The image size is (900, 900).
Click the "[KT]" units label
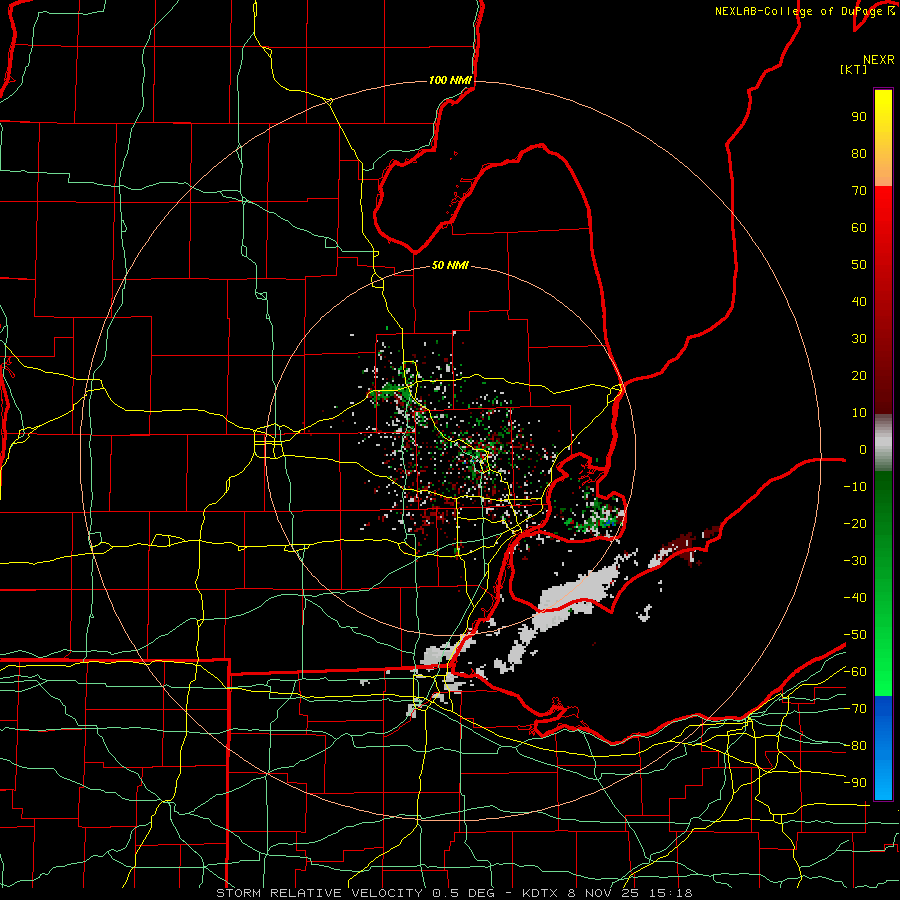(x=854, y=69)
